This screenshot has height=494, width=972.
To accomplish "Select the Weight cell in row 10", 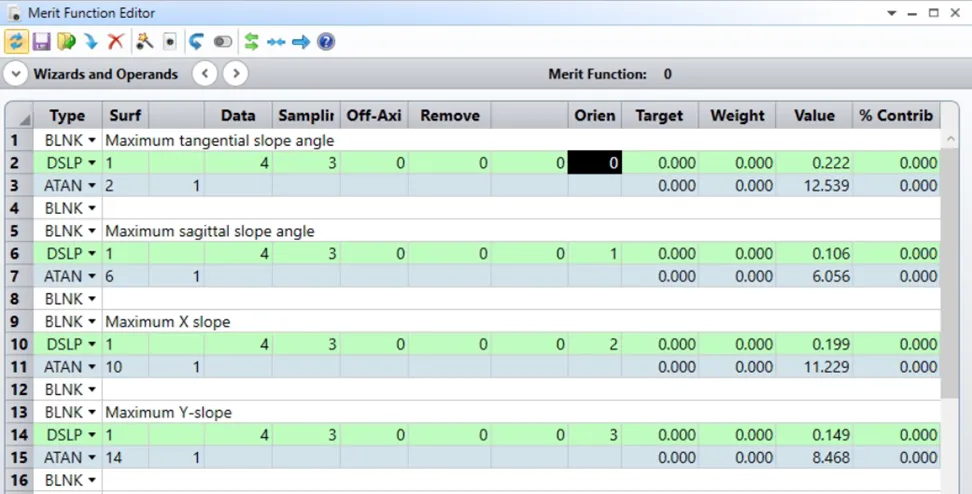I will 737,344.
